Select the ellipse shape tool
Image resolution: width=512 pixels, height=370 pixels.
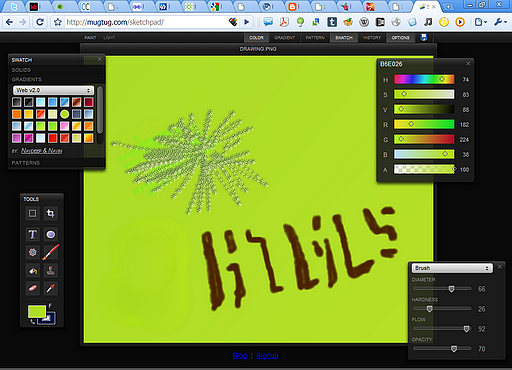51,234
